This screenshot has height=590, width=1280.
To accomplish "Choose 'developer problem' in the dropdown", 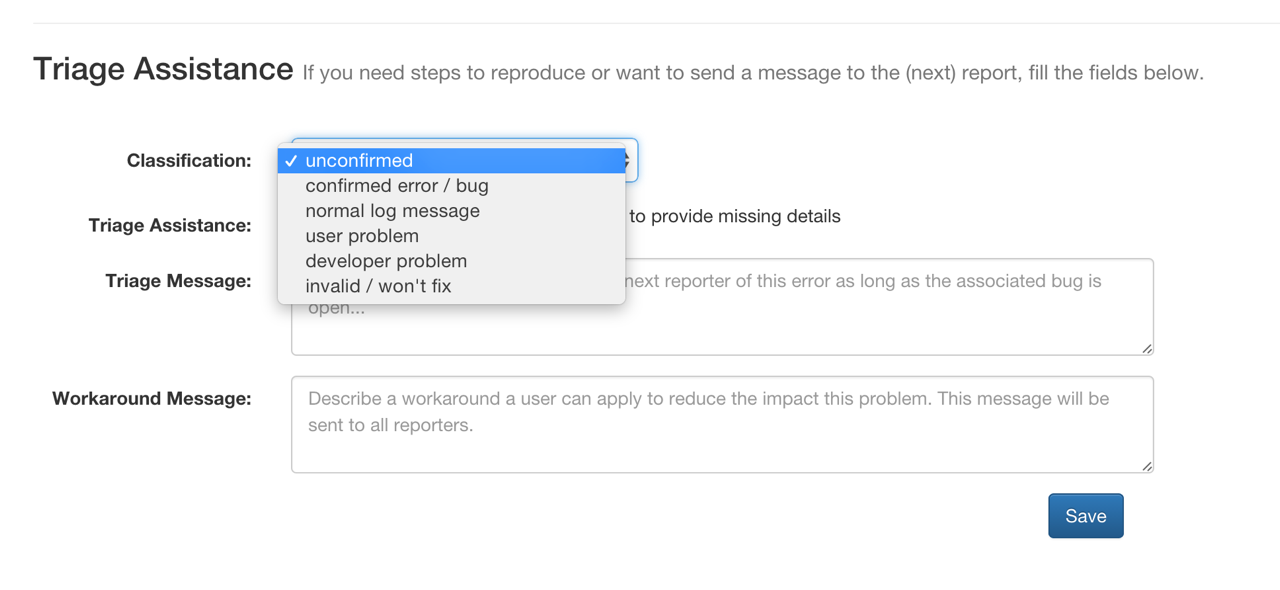I will (386, 261).
